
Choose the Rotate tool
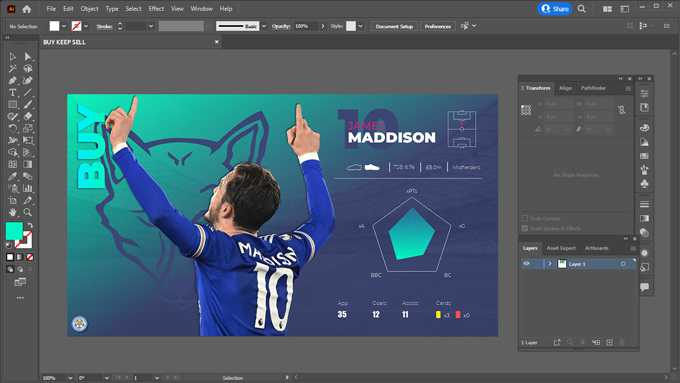click(13, 128)
